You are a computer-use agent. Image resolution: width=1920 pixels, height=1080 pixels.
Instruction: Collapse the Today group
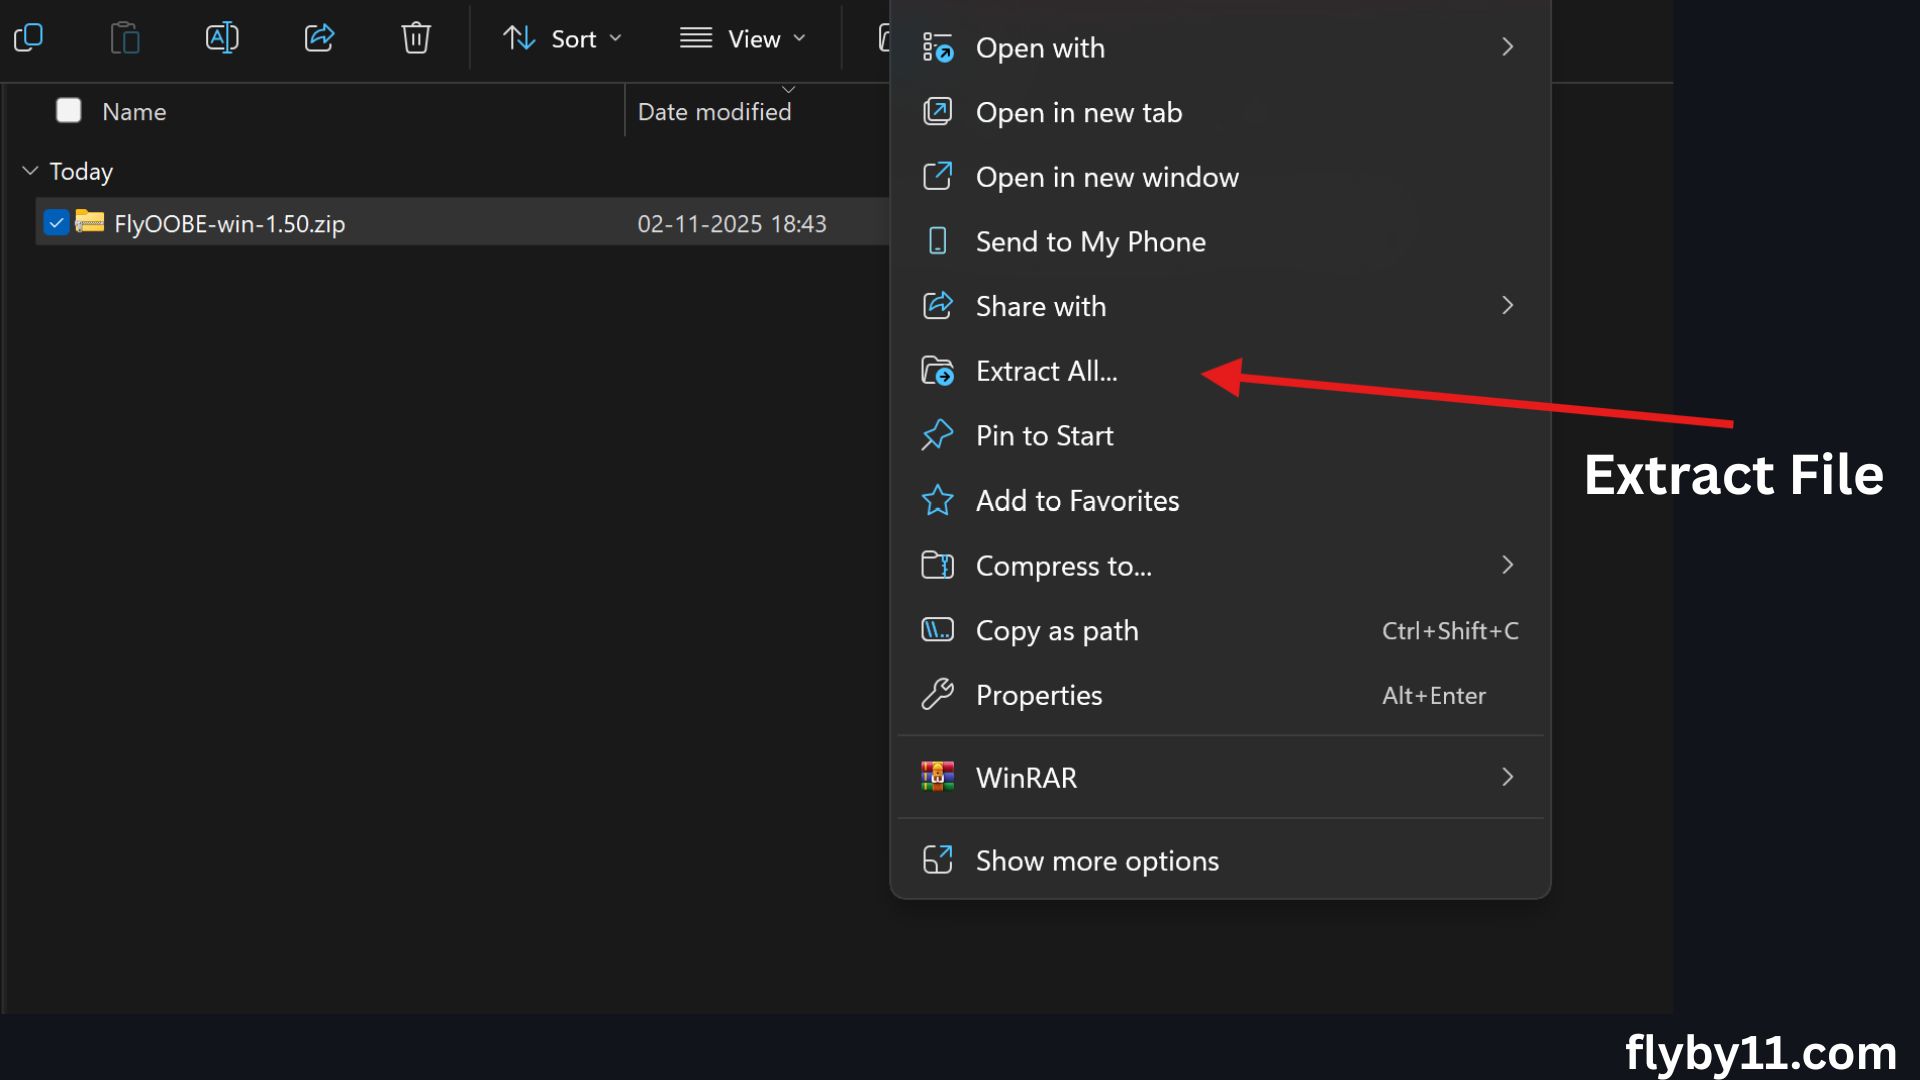click(29, 171)
